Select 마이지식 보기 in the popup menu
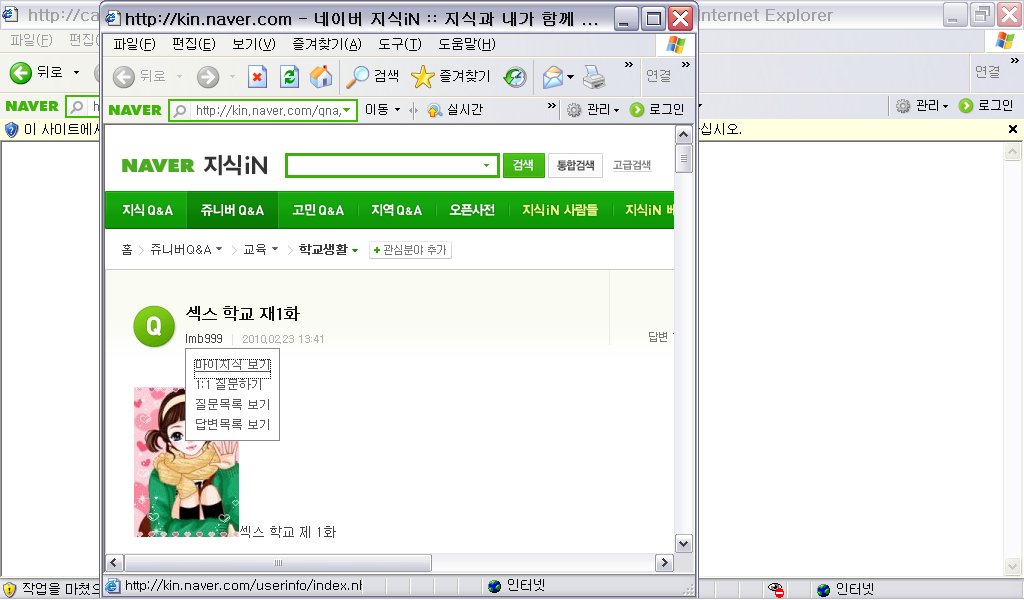This screenshot has width=1024, height=600. coord(232,365)
